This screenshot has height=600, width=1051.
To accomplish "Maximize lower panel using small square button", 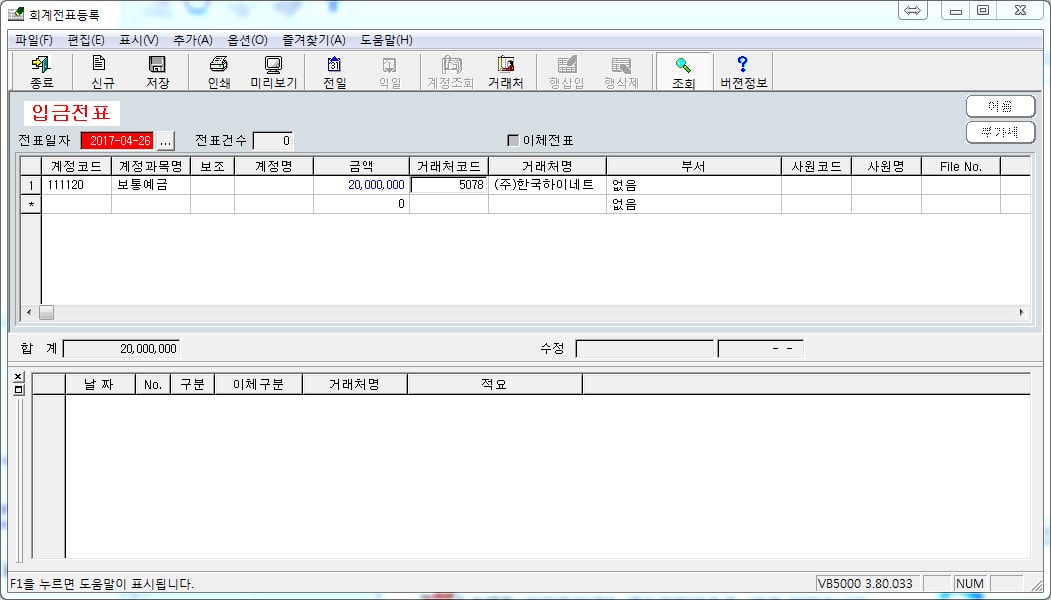I will (x=18, y=390).
